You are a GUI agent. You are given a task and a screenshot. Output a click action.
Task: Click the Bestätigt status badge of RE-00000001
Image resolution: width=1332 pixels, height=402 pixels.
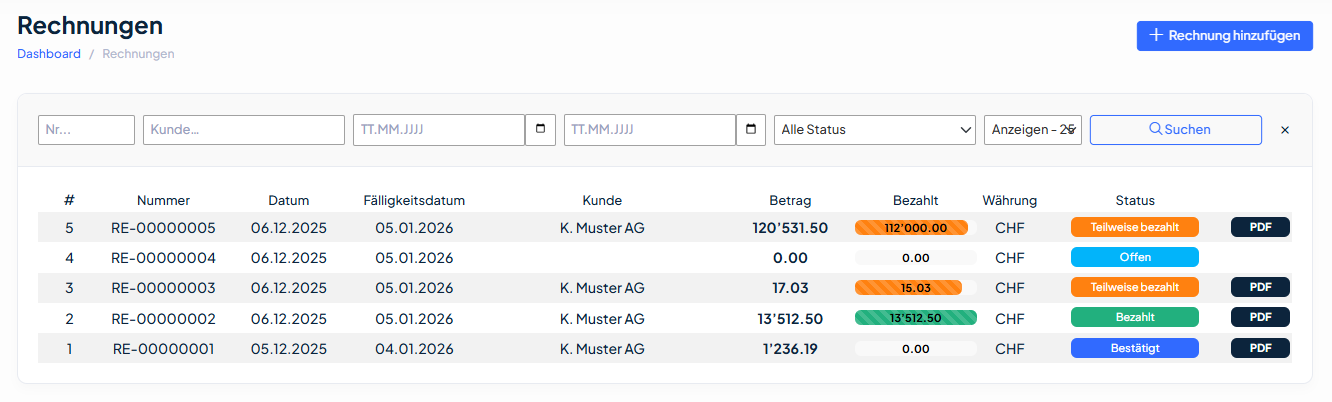tap(1134, 348)
